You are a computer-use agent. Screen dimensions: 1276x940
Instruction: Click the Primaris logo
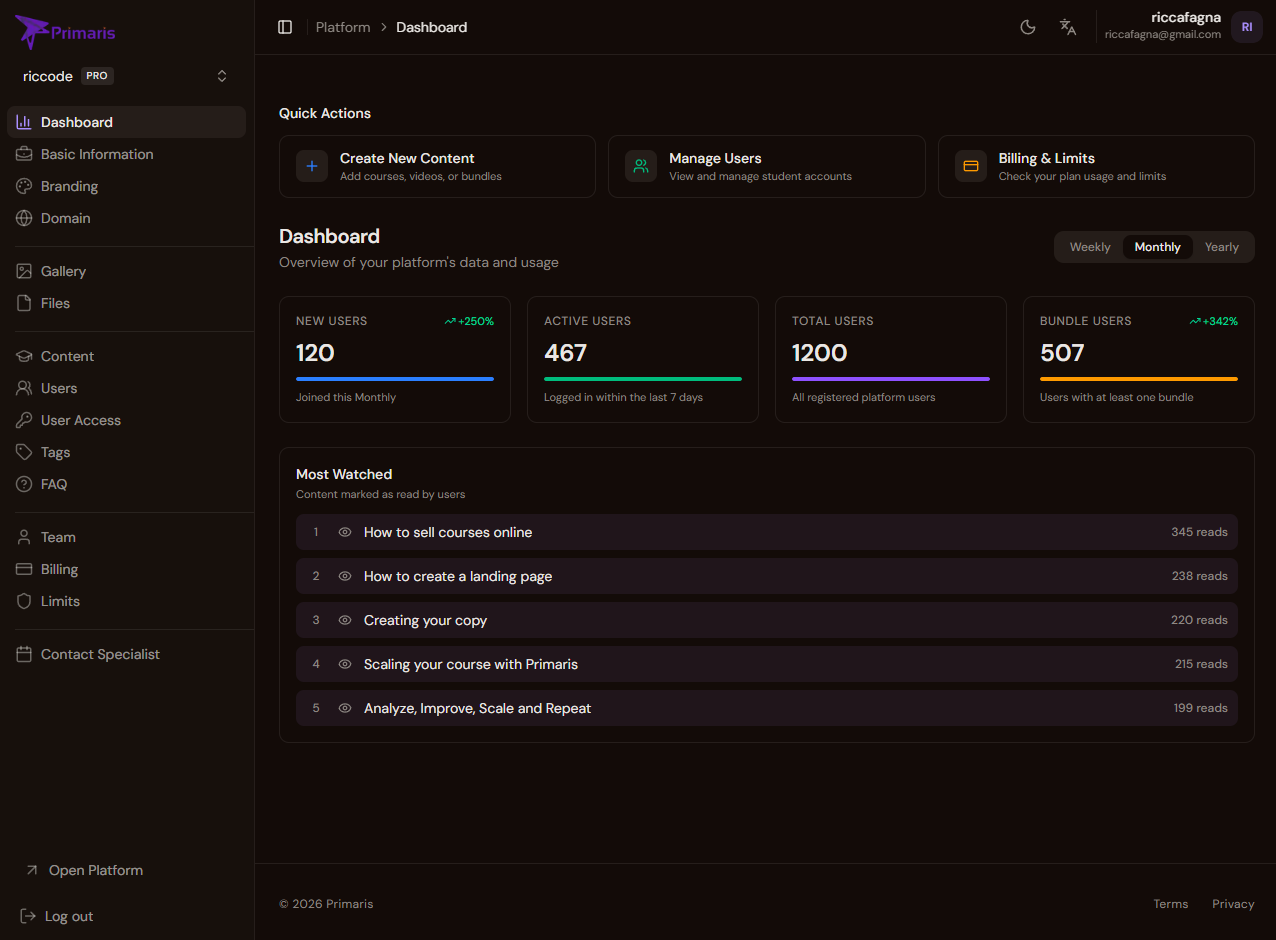pos(66,32)
